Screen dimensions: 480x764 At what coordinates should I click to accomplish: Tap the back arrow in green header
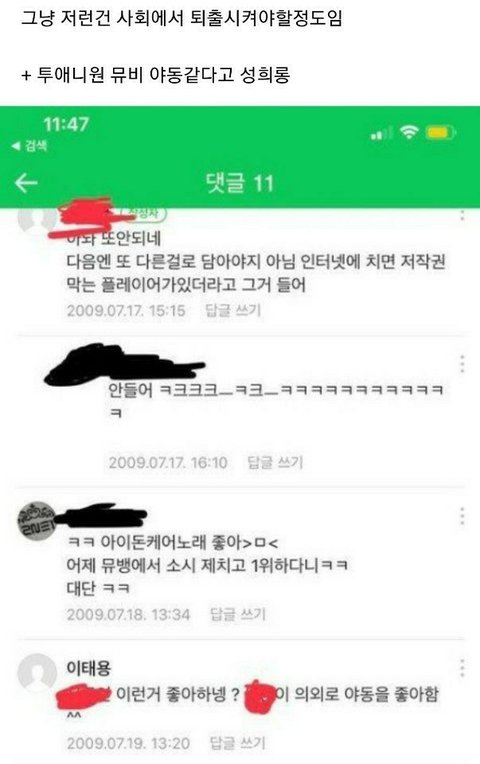[26, 183]
